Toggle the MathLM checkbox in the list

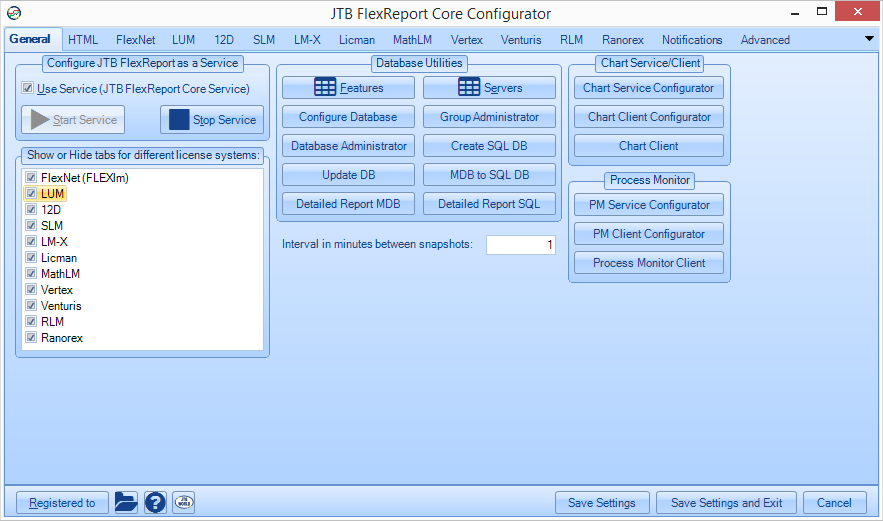pyautogui.click(x=32, y=274)
